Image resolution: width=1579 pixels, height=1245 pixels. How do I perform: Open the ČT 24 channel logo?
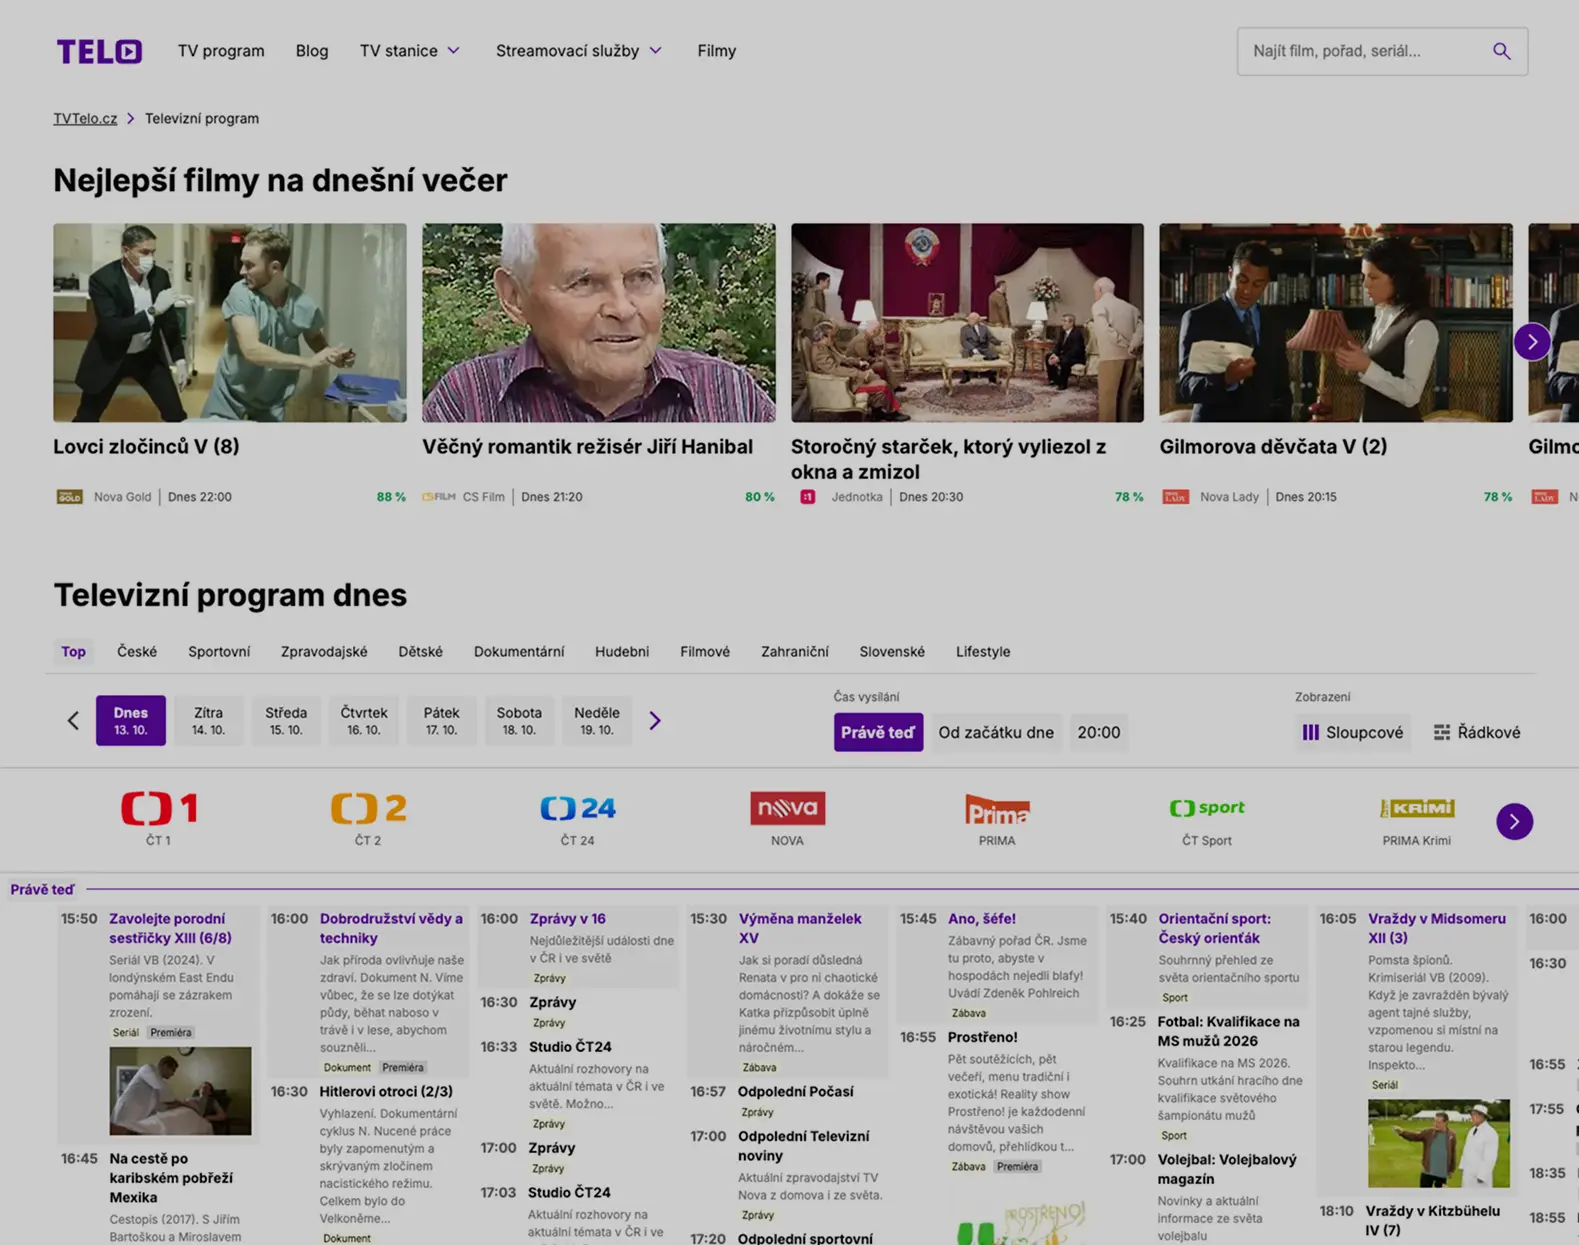[577, 808]
